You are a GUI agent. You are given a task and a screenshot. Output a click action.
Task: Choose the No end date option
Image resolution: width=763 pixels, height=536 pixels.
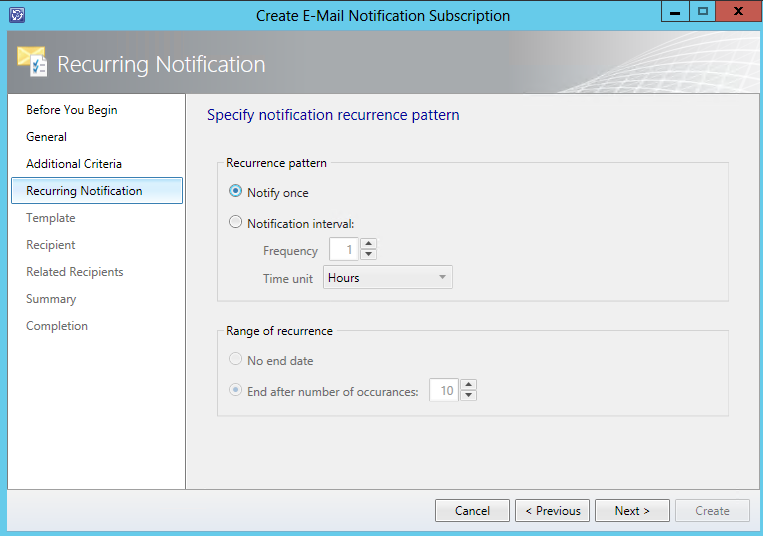click(x=235, y=359)
